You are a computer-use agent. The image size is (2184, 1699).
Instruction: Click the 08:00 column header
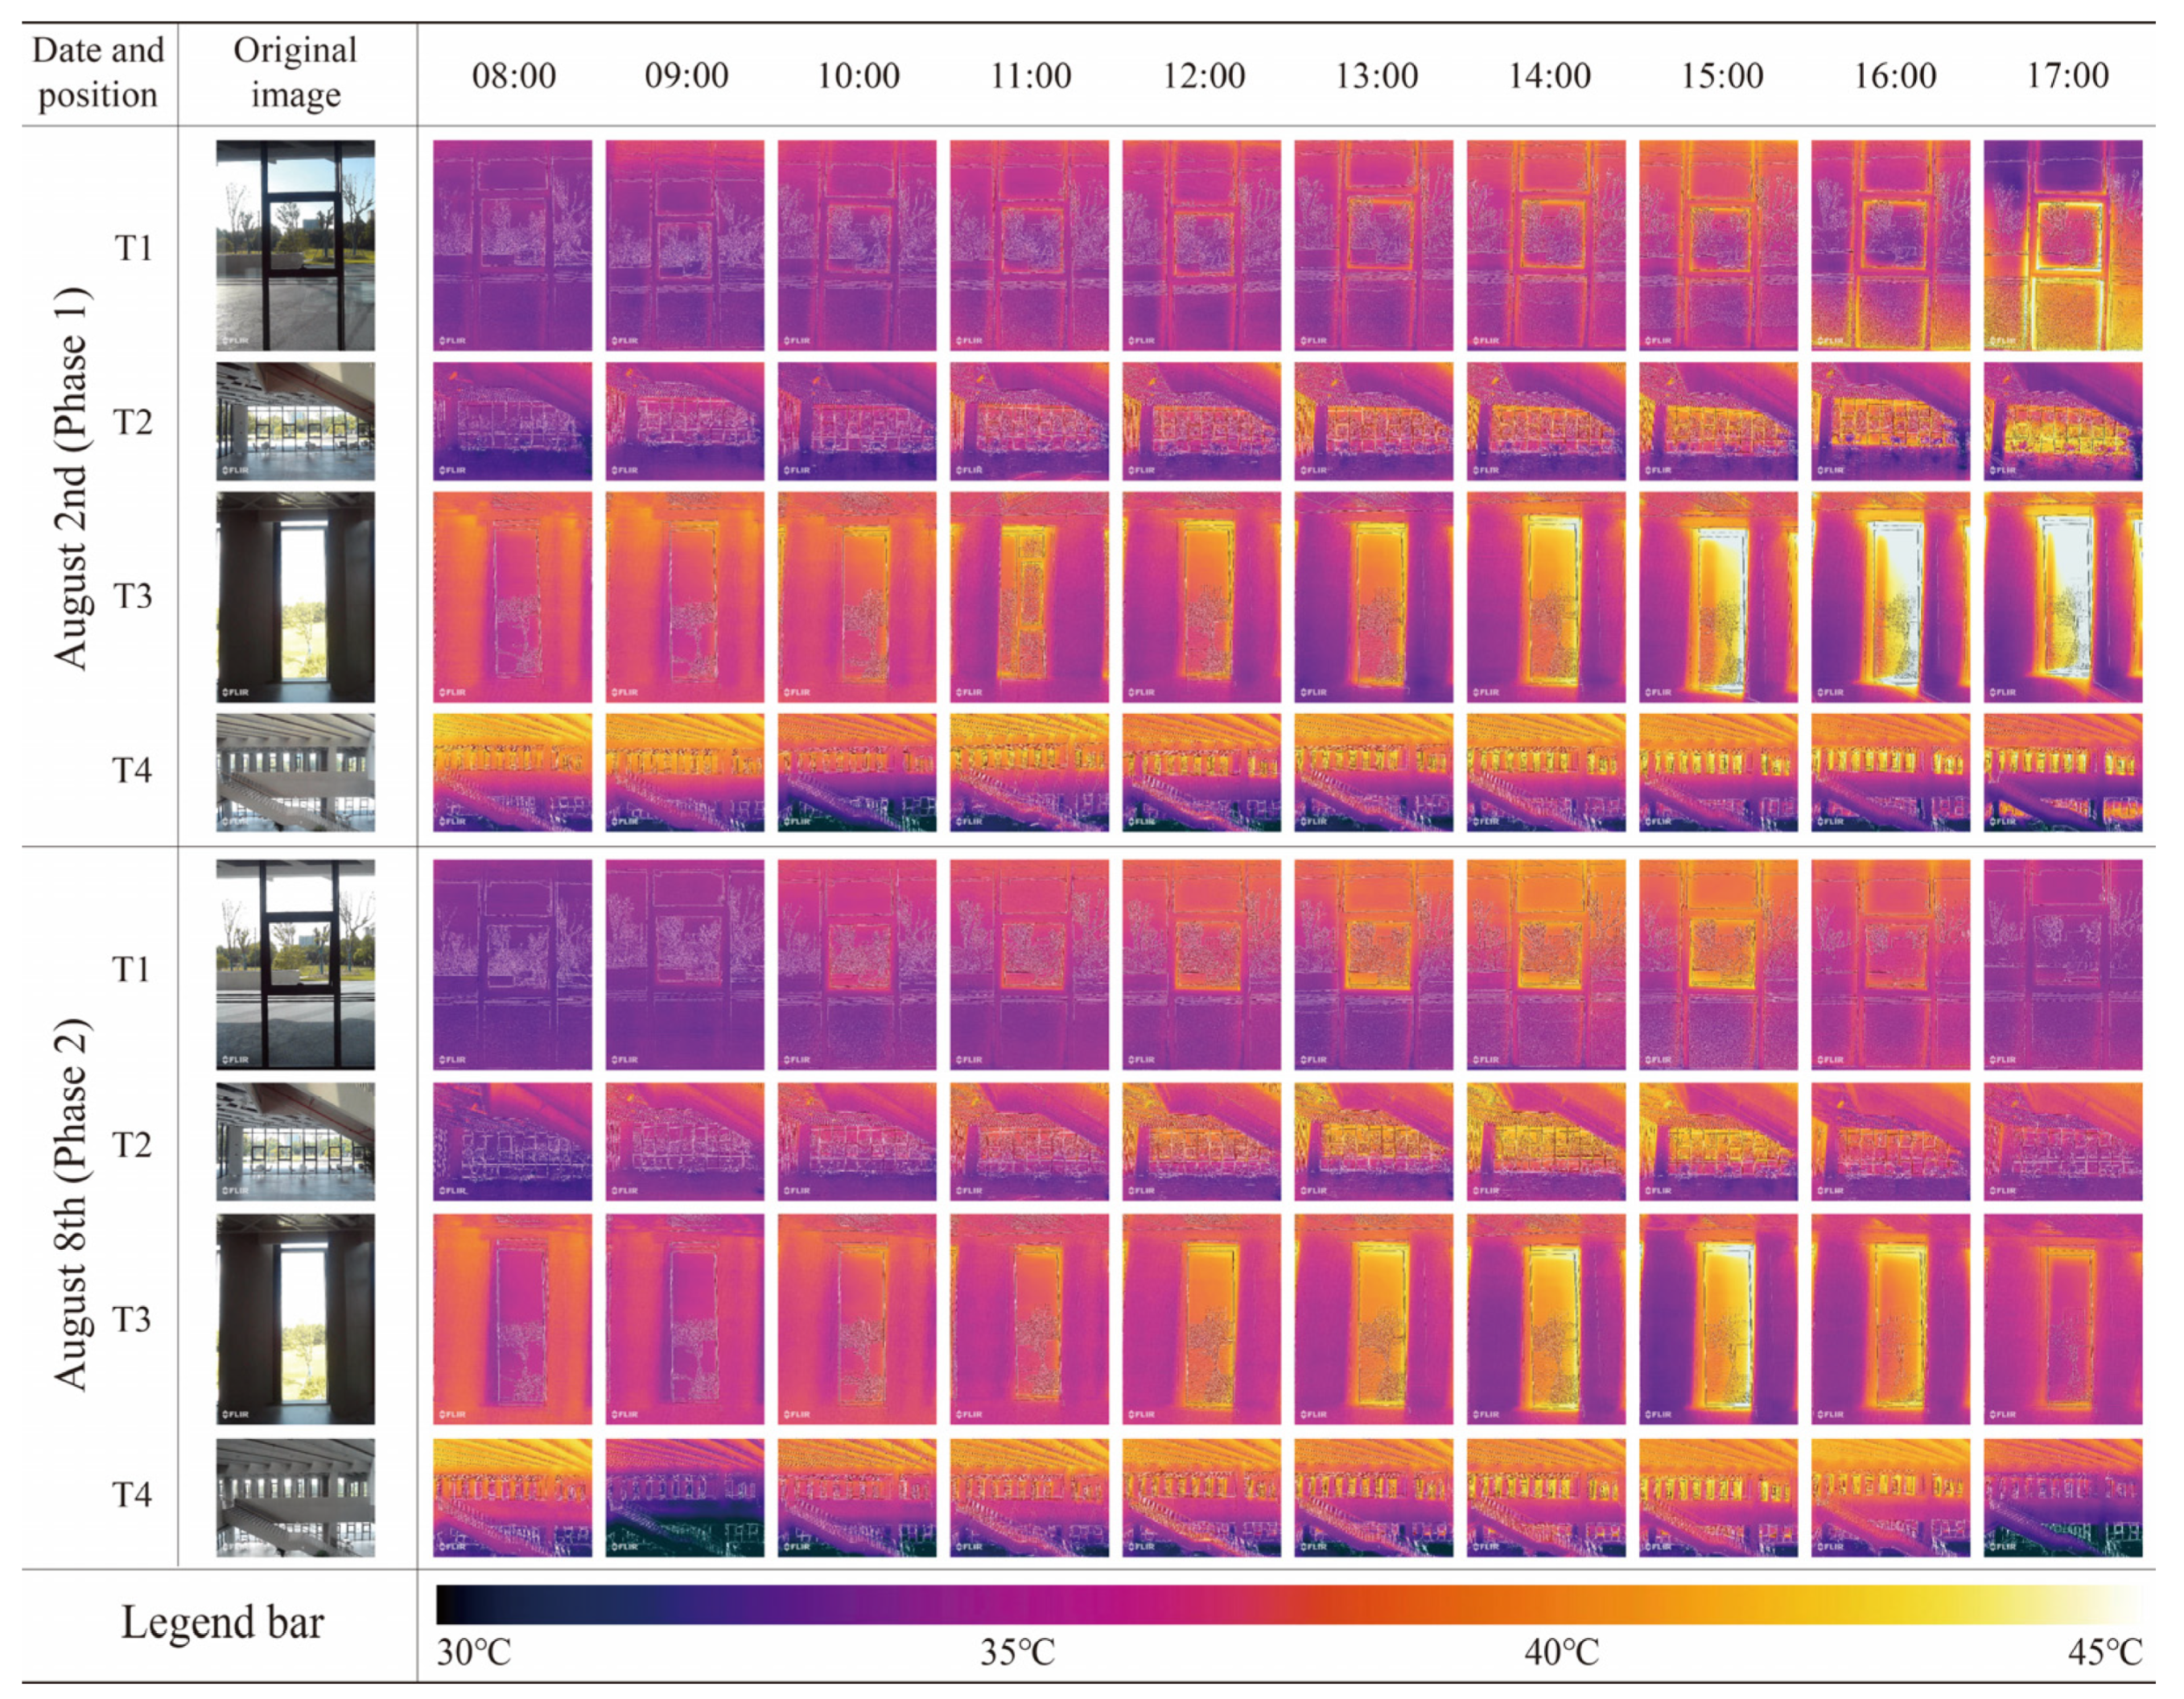(513, 76)
